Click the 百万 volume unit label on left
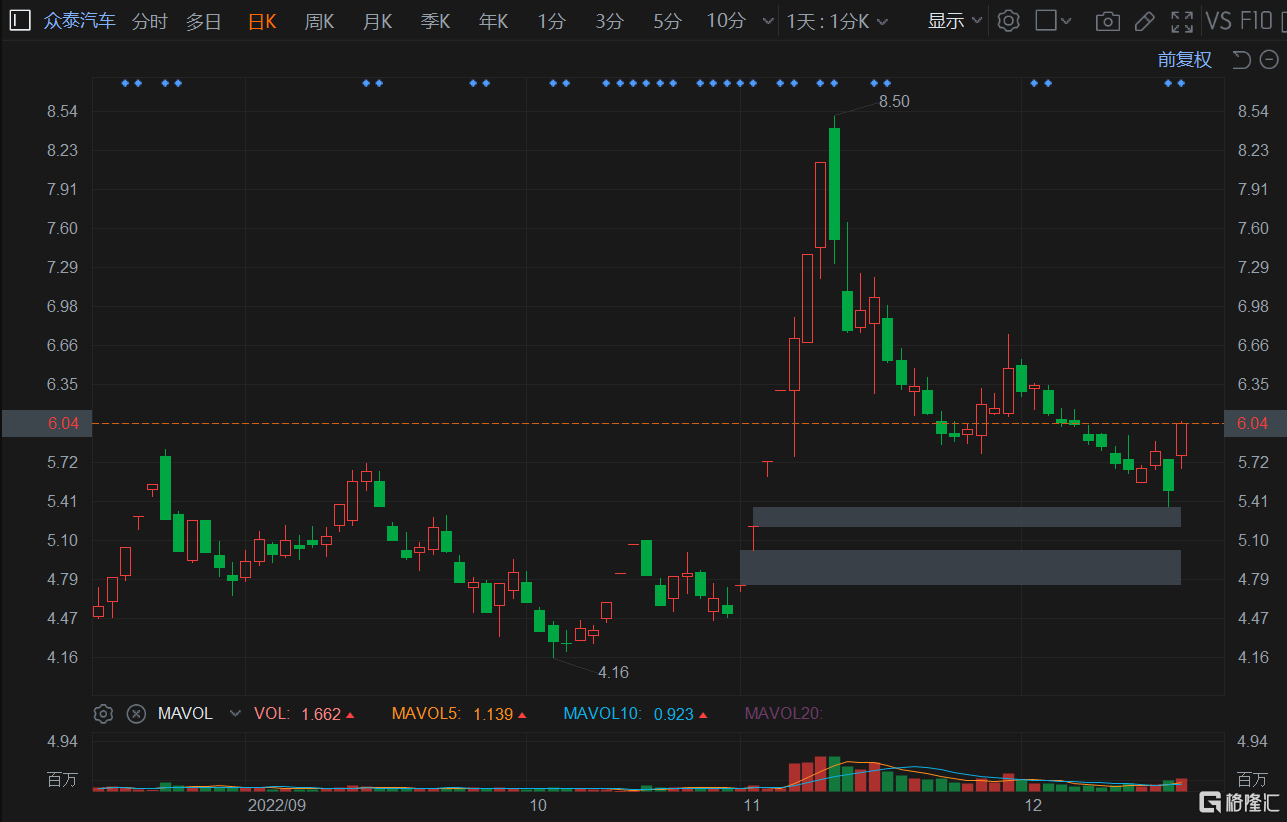This screenshot has height=822, width=1287. point(61,779)
